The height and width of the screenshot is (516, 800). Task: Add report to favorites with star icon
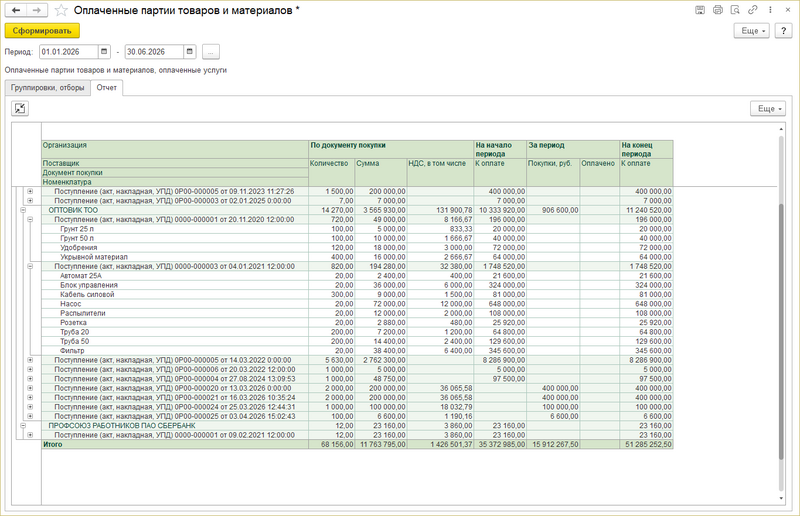click(61, 10)
